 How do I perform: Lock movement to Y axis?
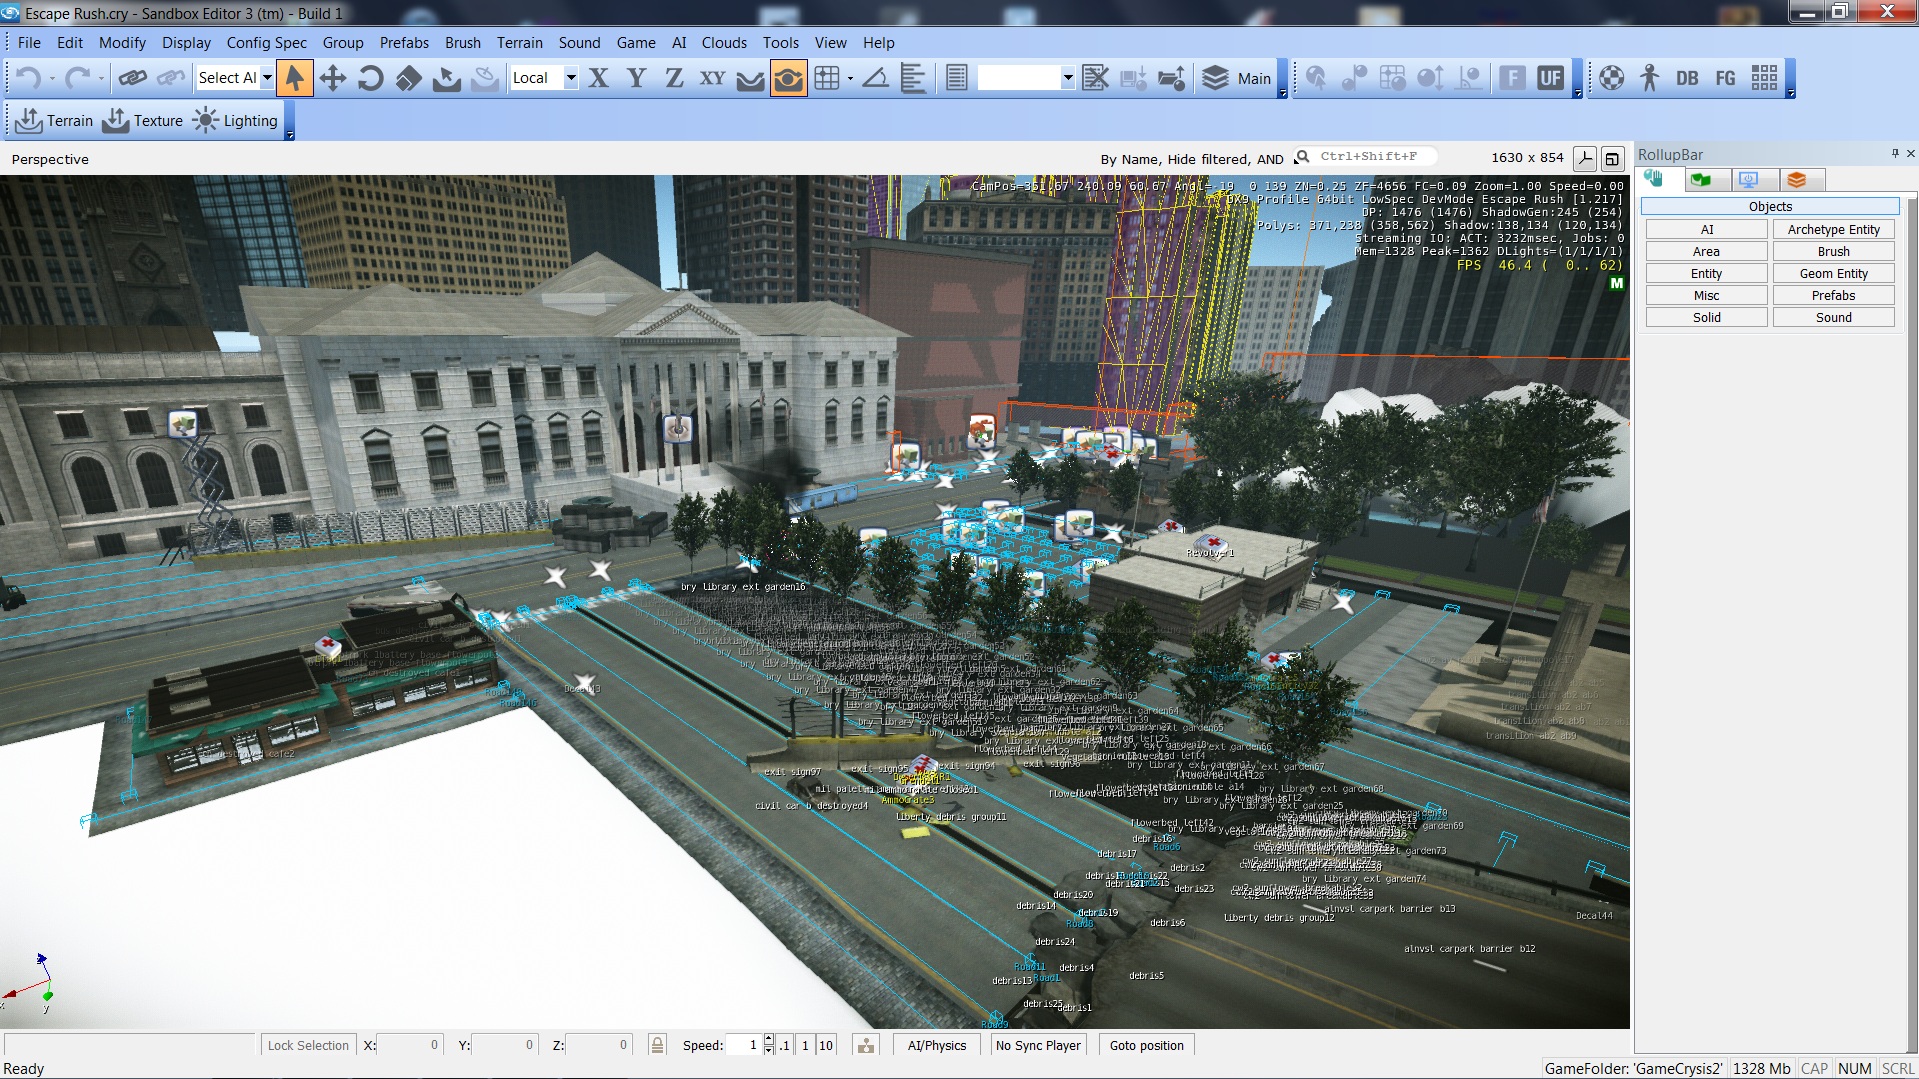point(637,78)
